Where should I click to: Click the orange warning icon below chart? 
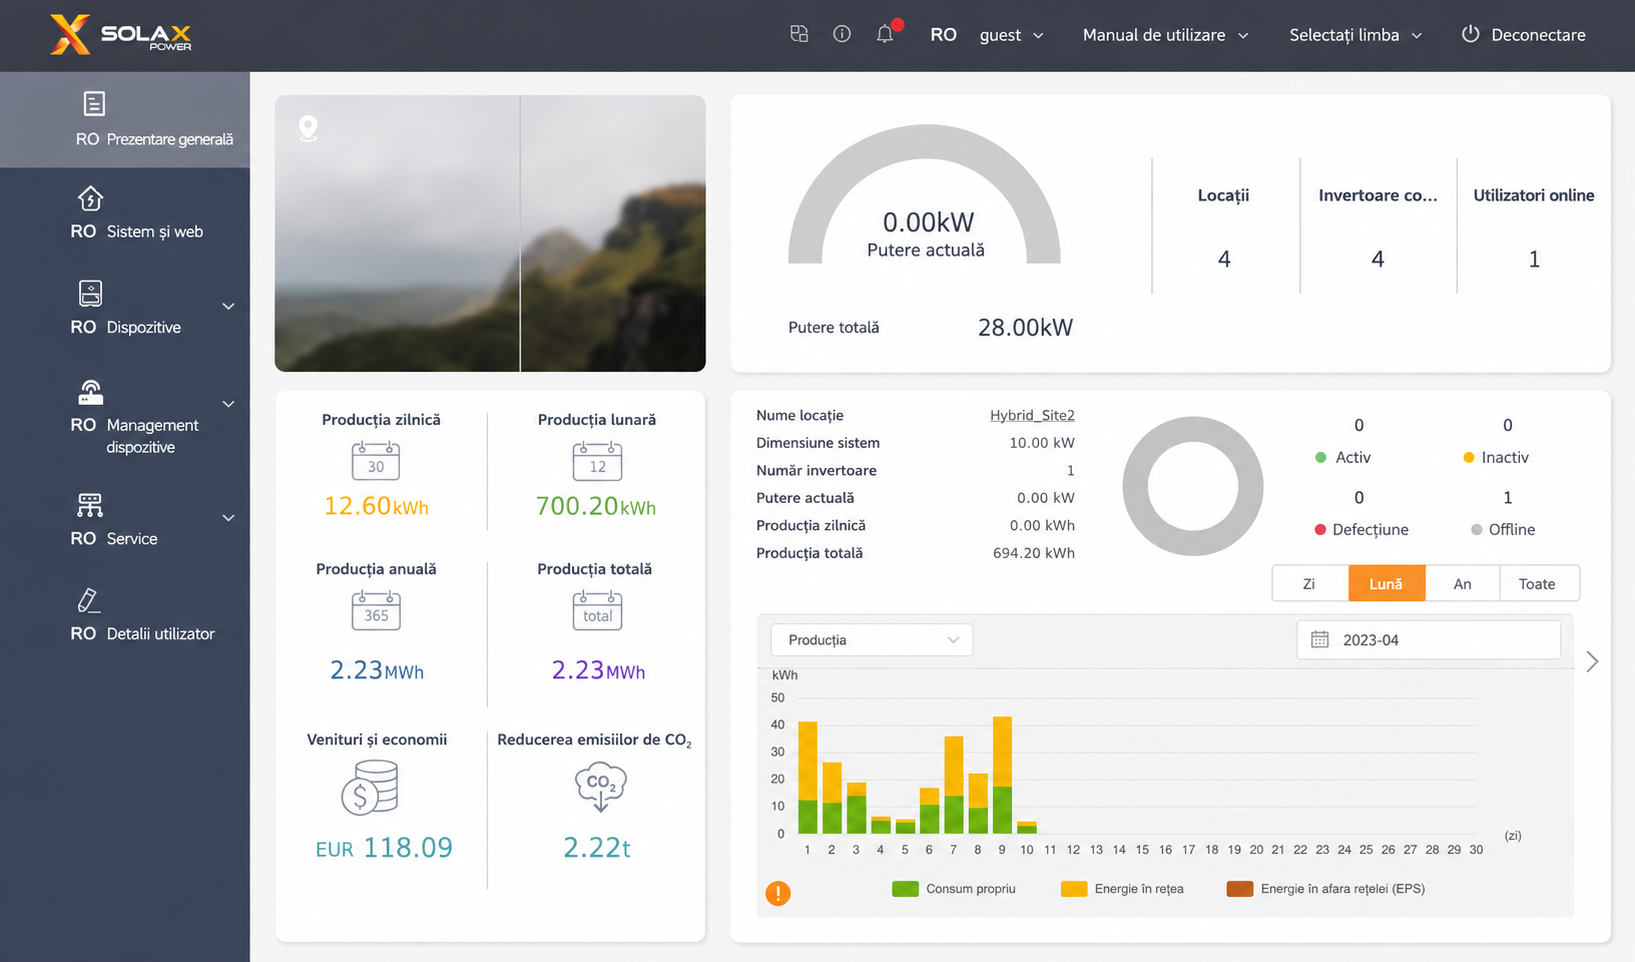(x=778, y=893)
